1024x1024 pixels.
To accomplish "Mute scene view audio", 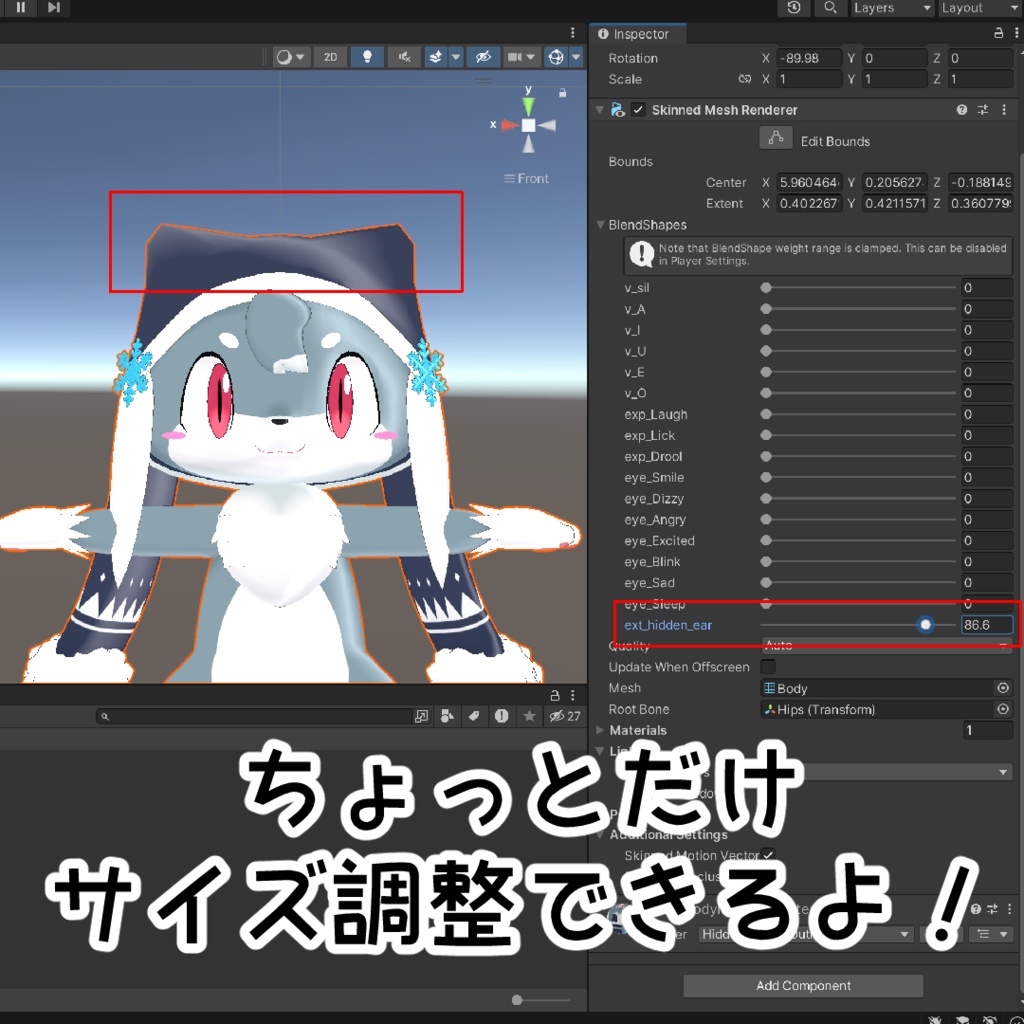I will 404,56.
